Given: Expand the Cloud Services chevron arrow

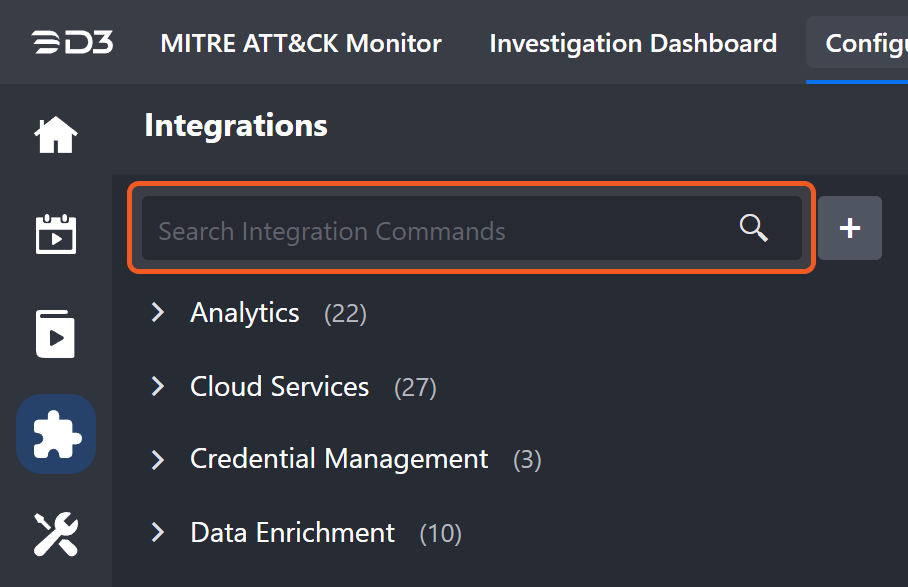Looking at the screenshot, I should [157, 386].
